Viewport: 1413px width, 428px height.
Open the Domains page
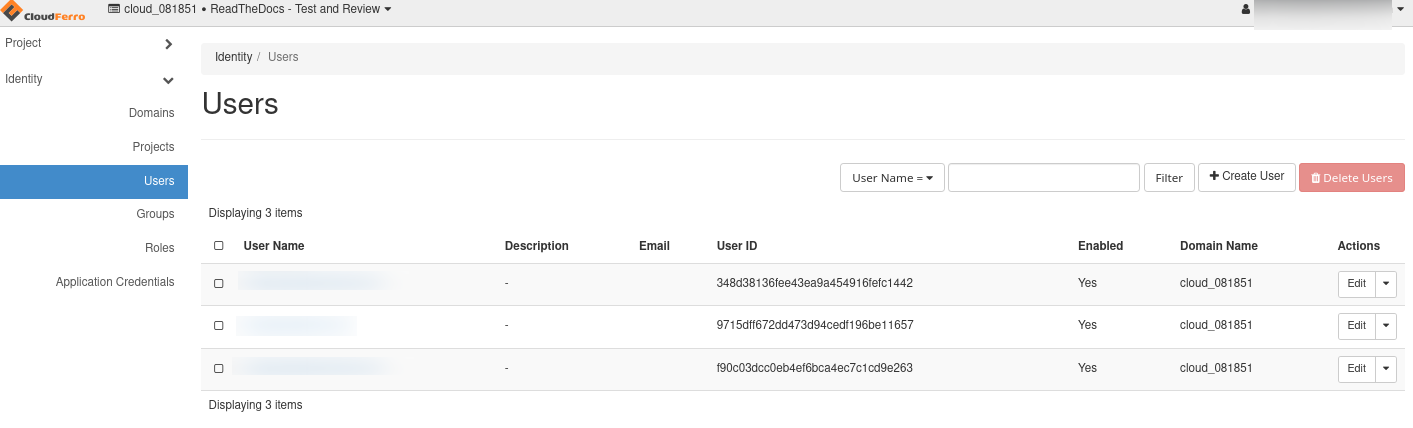point(152,113)
